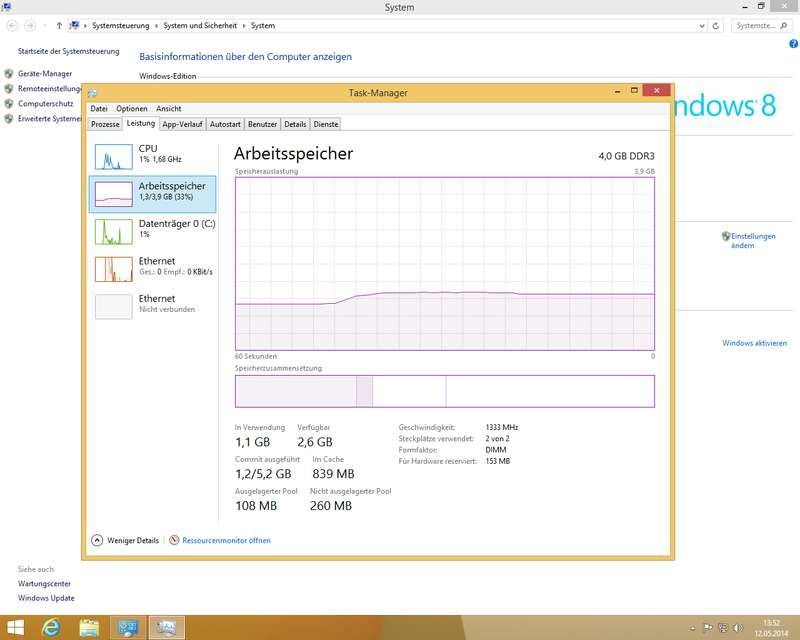Click the Task-Manager title bar icon

[x=92, y=93]
